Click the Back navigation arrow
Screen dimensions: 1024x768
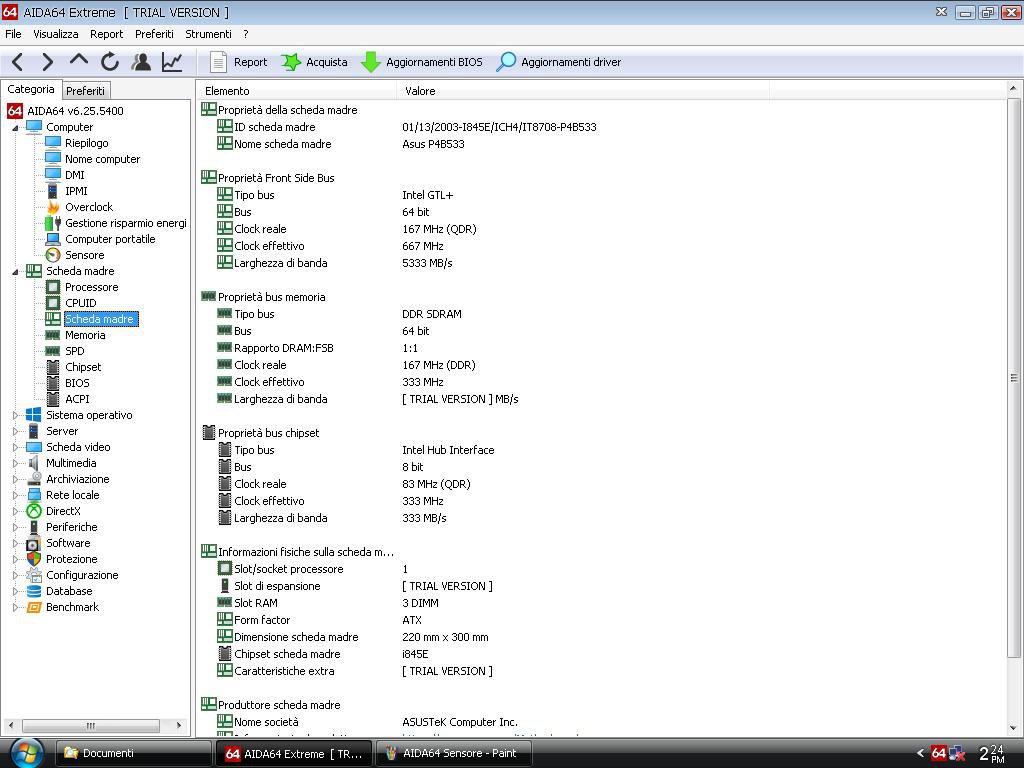click(17, 62)
